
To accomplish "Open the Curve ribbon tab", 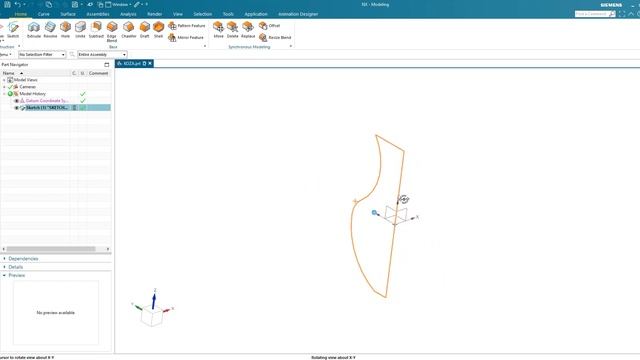I will click(x=44, y=14).
